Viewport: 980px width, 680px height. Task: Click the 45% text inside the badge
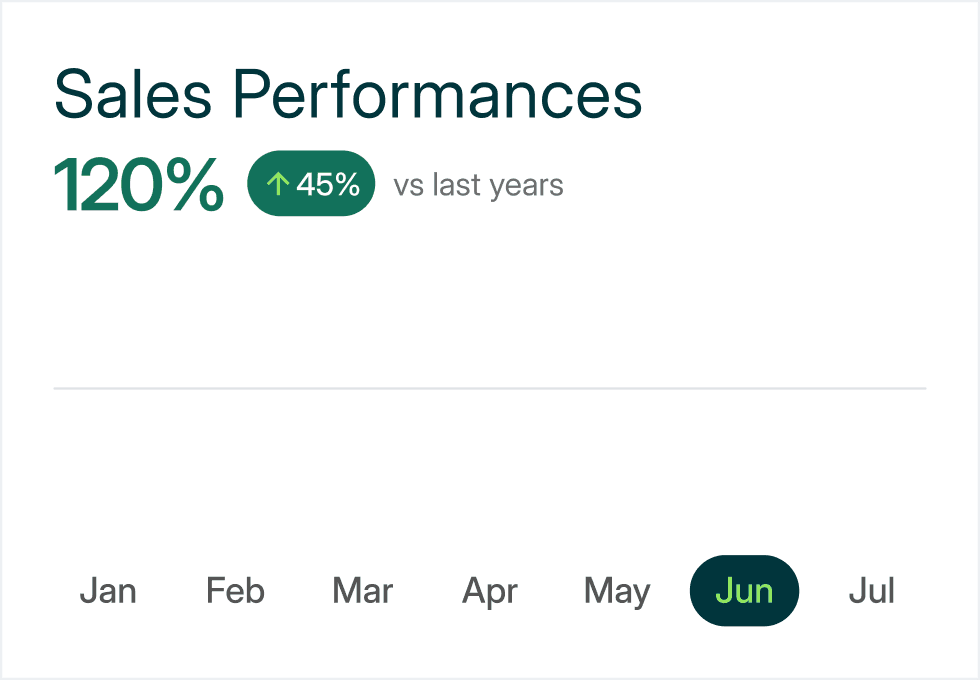click(328, 184)
